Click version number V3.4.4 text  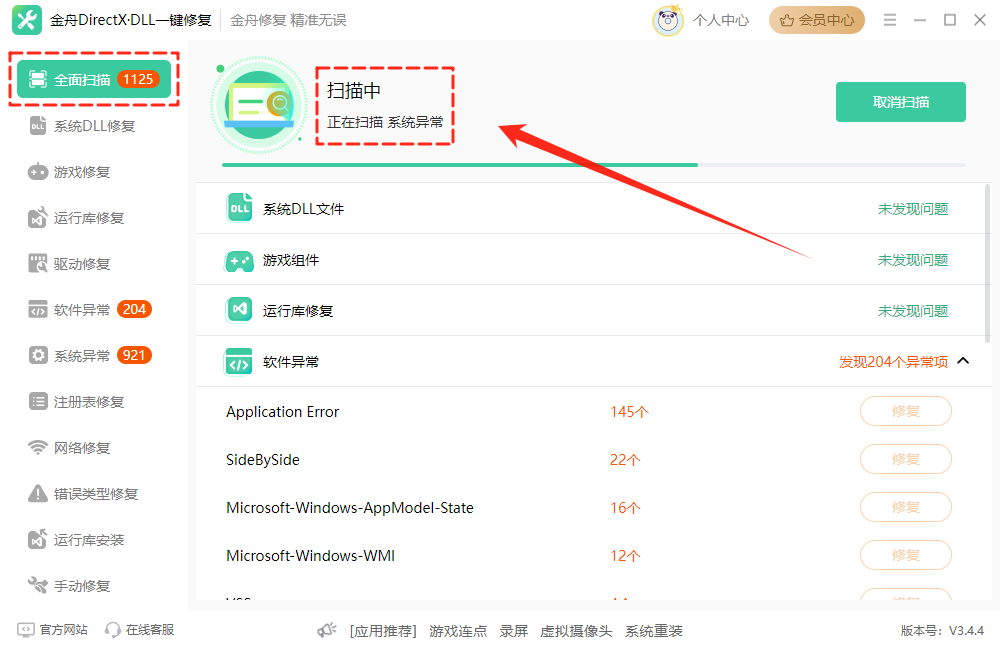tap(966, 630)
